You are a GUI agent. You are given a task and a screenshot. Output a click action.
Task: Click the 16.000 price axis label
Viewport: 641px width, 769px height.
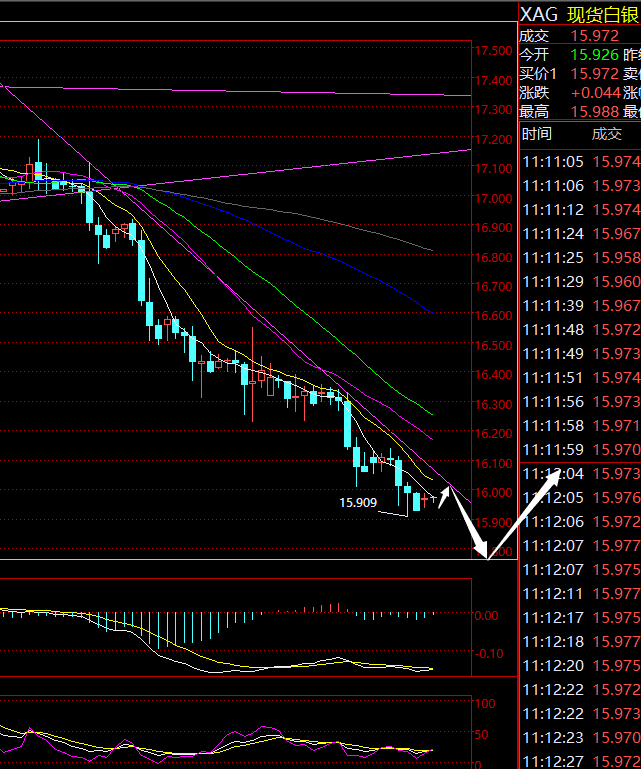tap(493, 492)
